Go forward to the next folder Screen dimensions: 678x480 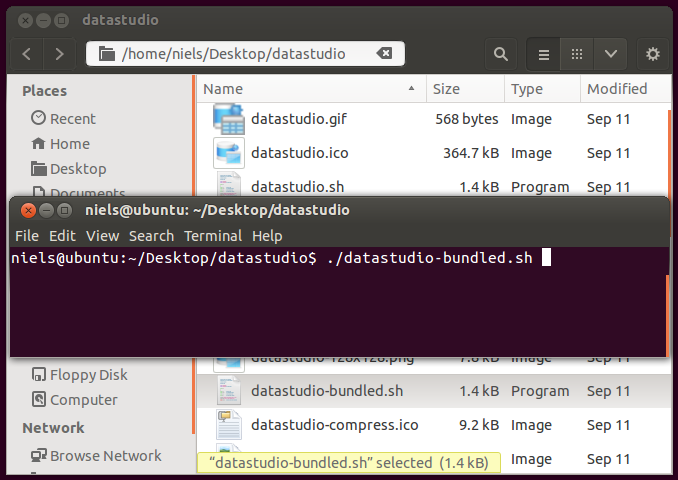[60, 54]
